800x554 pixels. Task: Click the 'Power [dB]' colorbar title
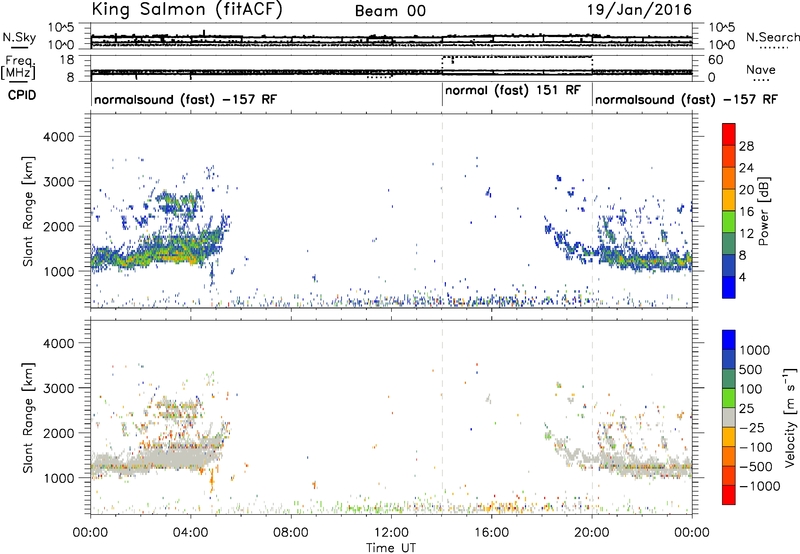pos(763,211)
